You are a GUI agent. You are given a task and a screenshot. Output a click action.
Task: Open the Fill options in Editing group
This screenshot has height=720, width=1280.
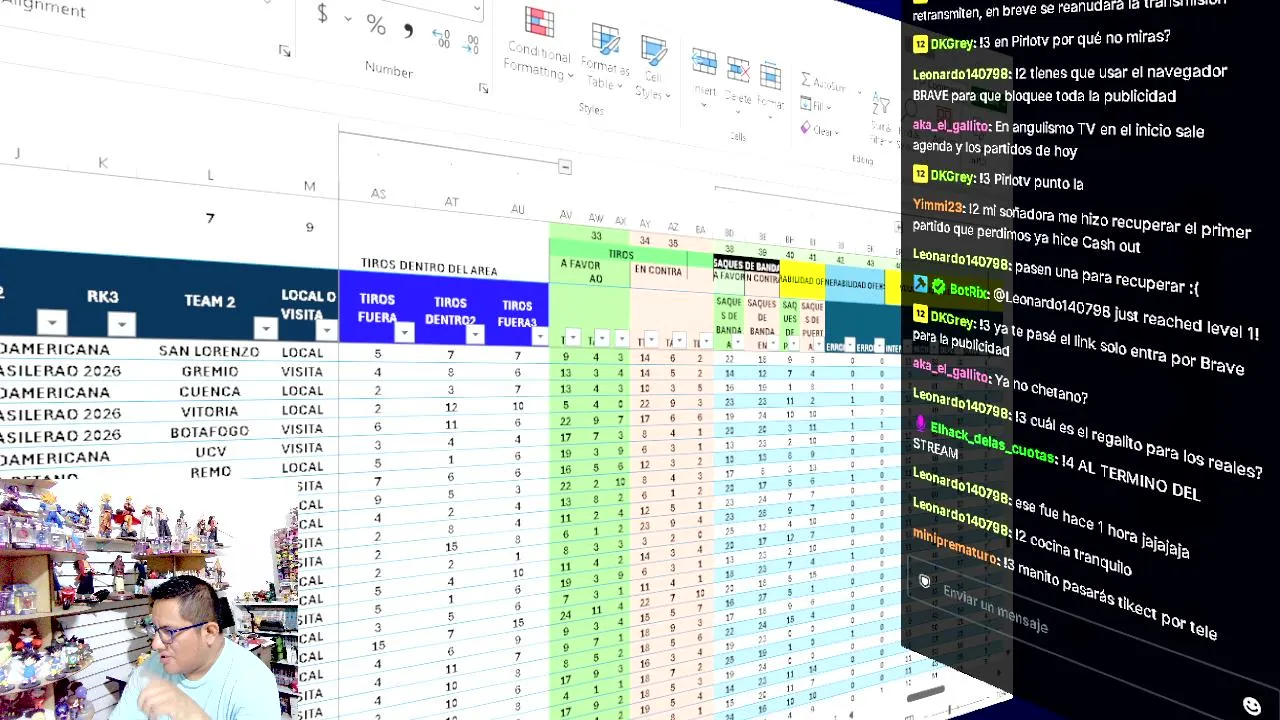815,105
